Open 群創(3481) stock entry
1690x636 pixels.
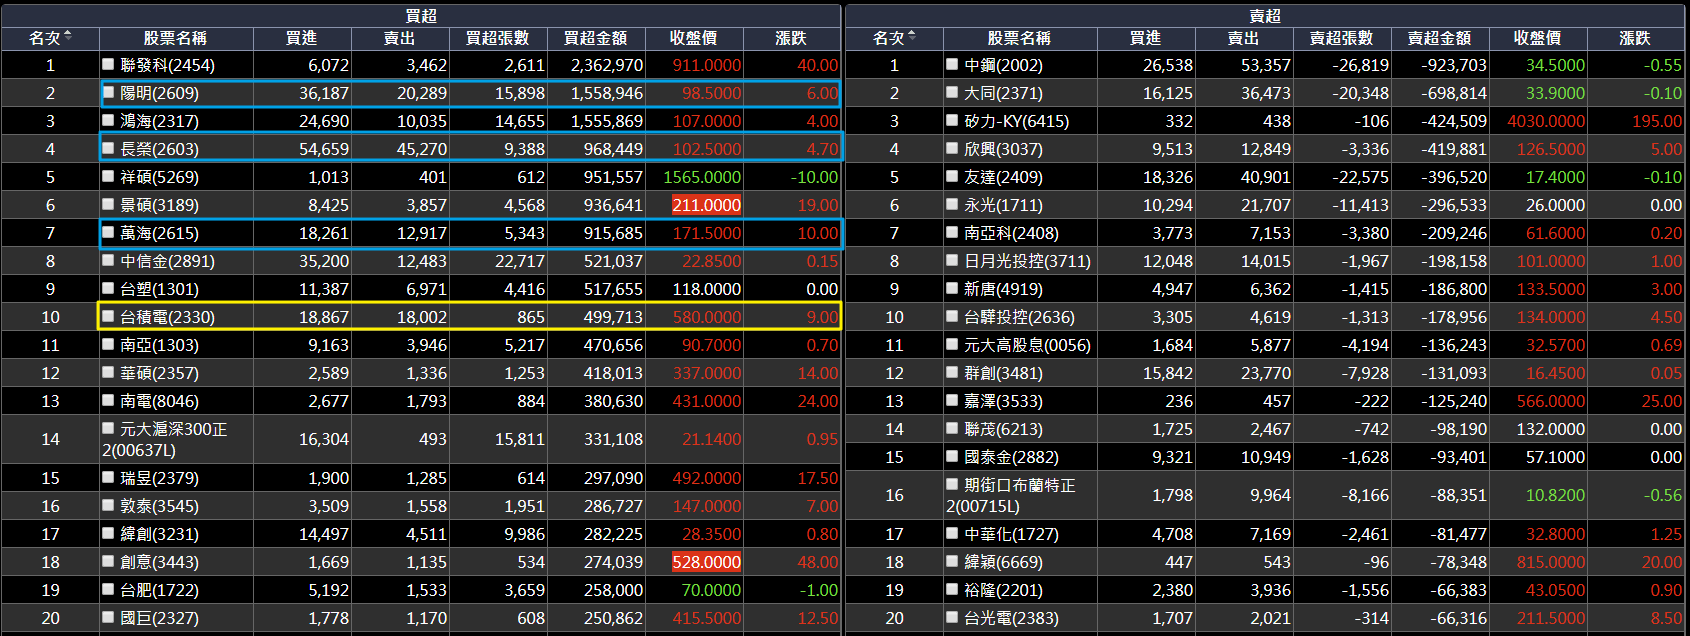[1003, 373]
